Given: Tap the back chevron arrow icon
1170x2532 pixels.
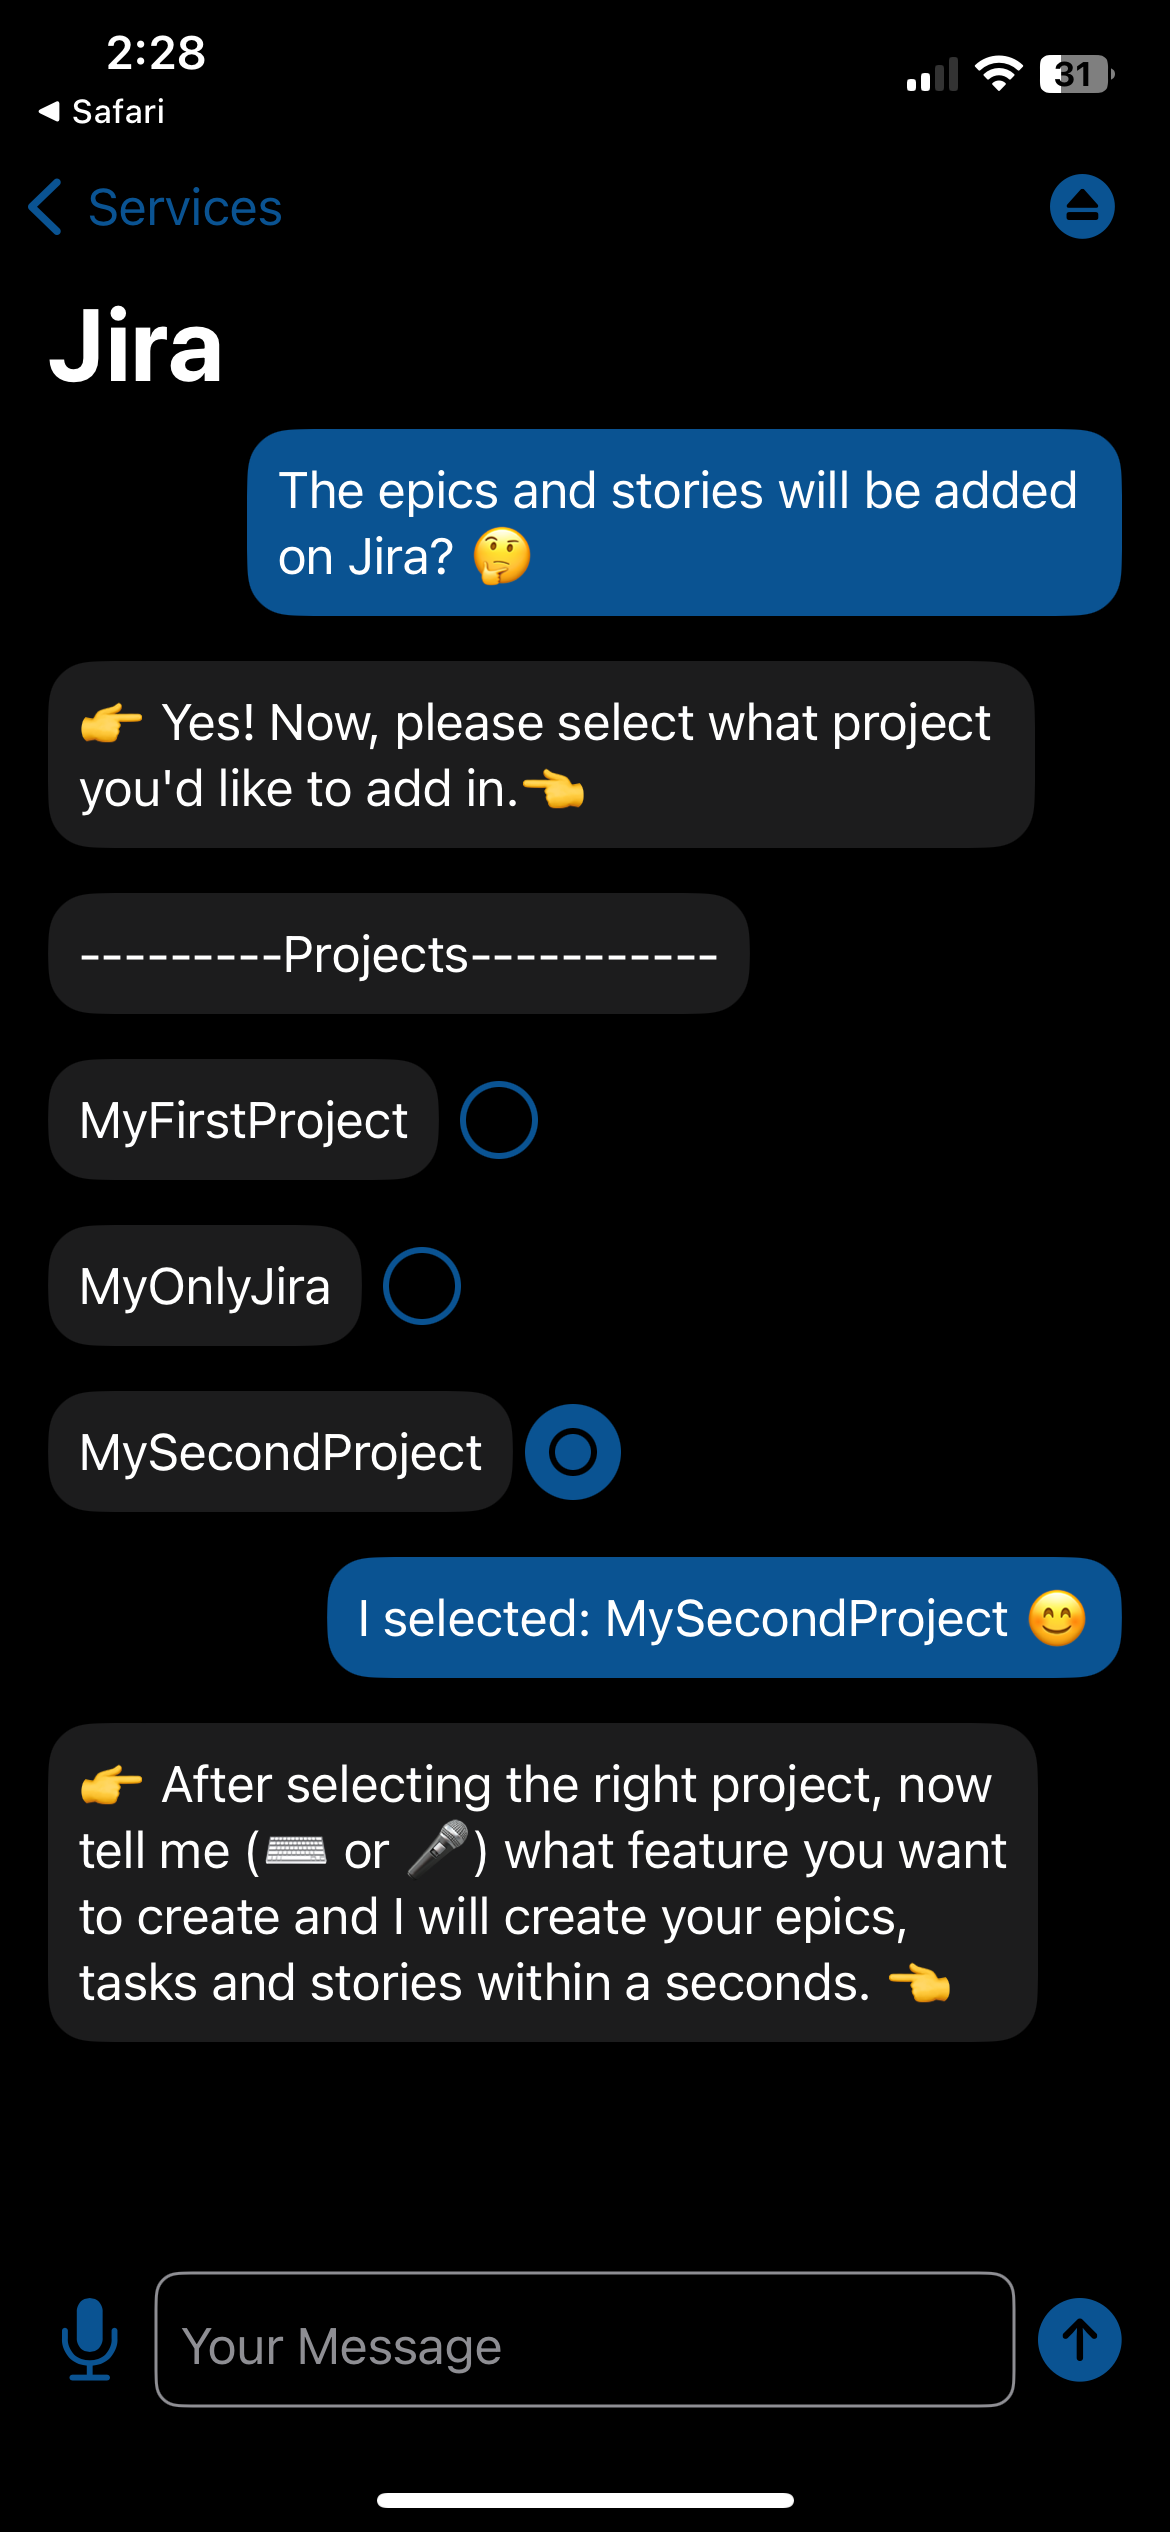Looking at the screenshot, I should pos(46,207).
